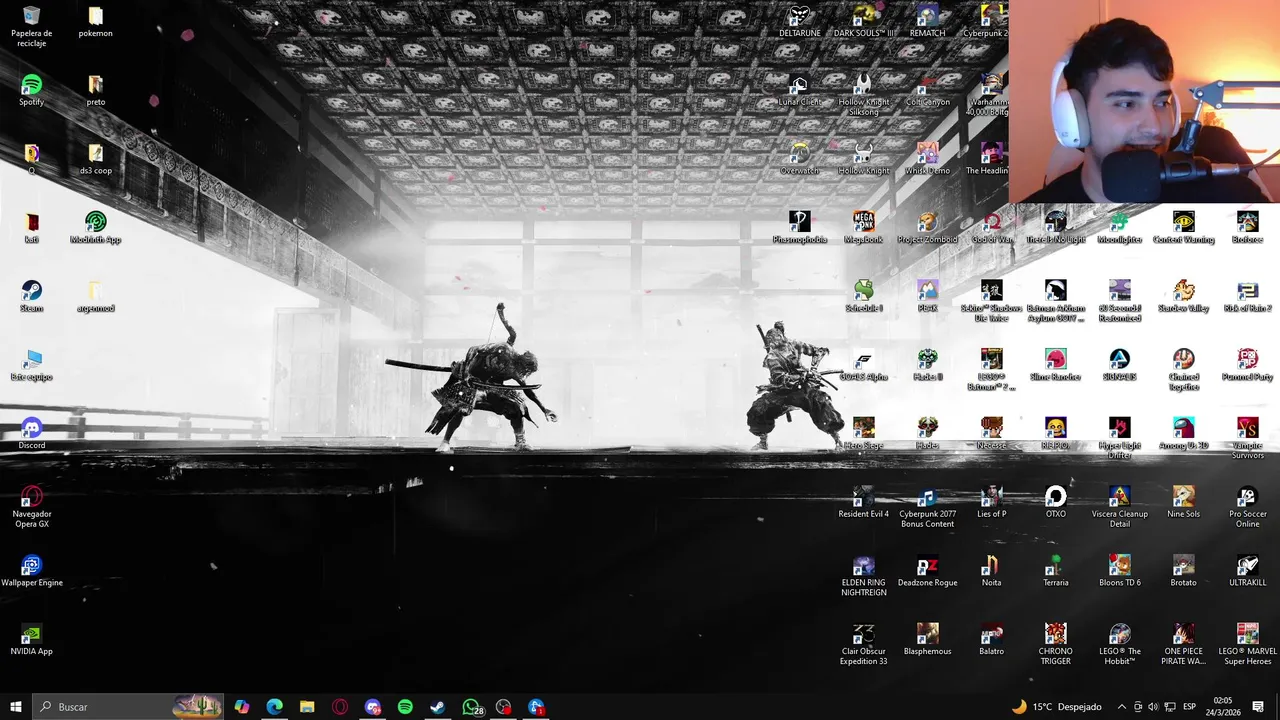Open File Explorer from the taskbar
1280x720 pixels.
[x=307, y=707]
